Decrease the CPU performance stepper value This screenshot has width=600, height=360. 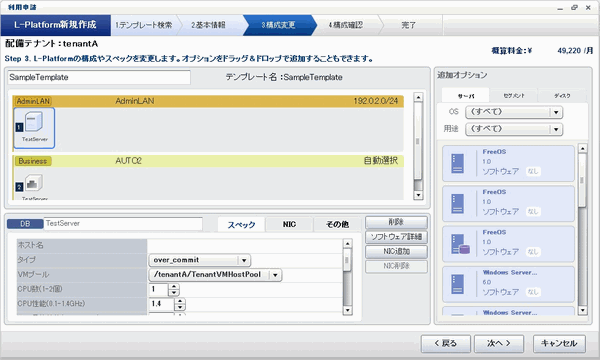(x=180, y=307)
